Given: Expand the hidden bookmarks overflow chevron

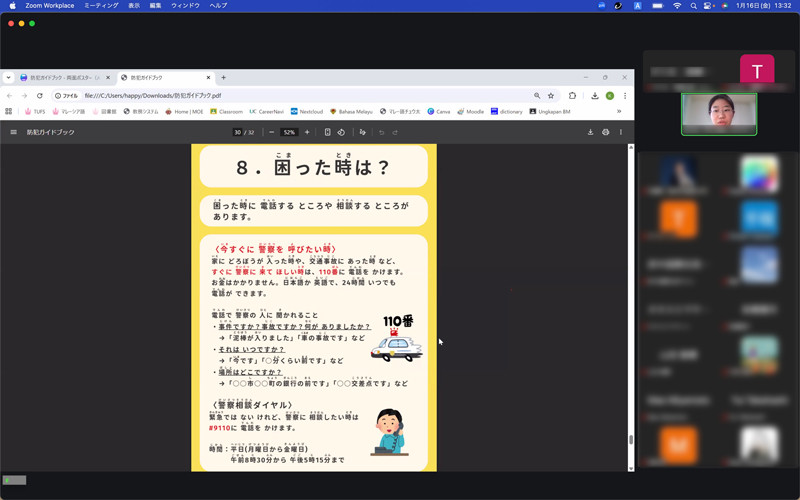Looking at the screenshot, I should coord(619,112).
